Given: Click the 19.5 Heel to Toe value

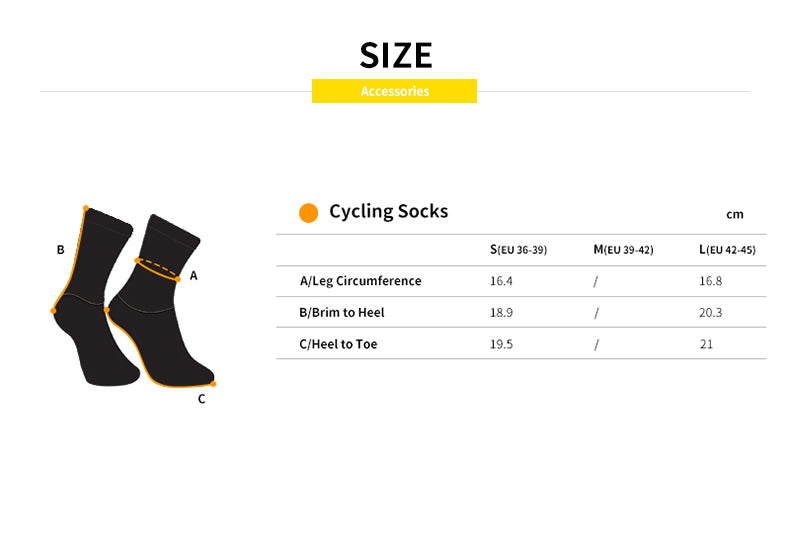Looking at the screenshot, I should coord(501,344).
